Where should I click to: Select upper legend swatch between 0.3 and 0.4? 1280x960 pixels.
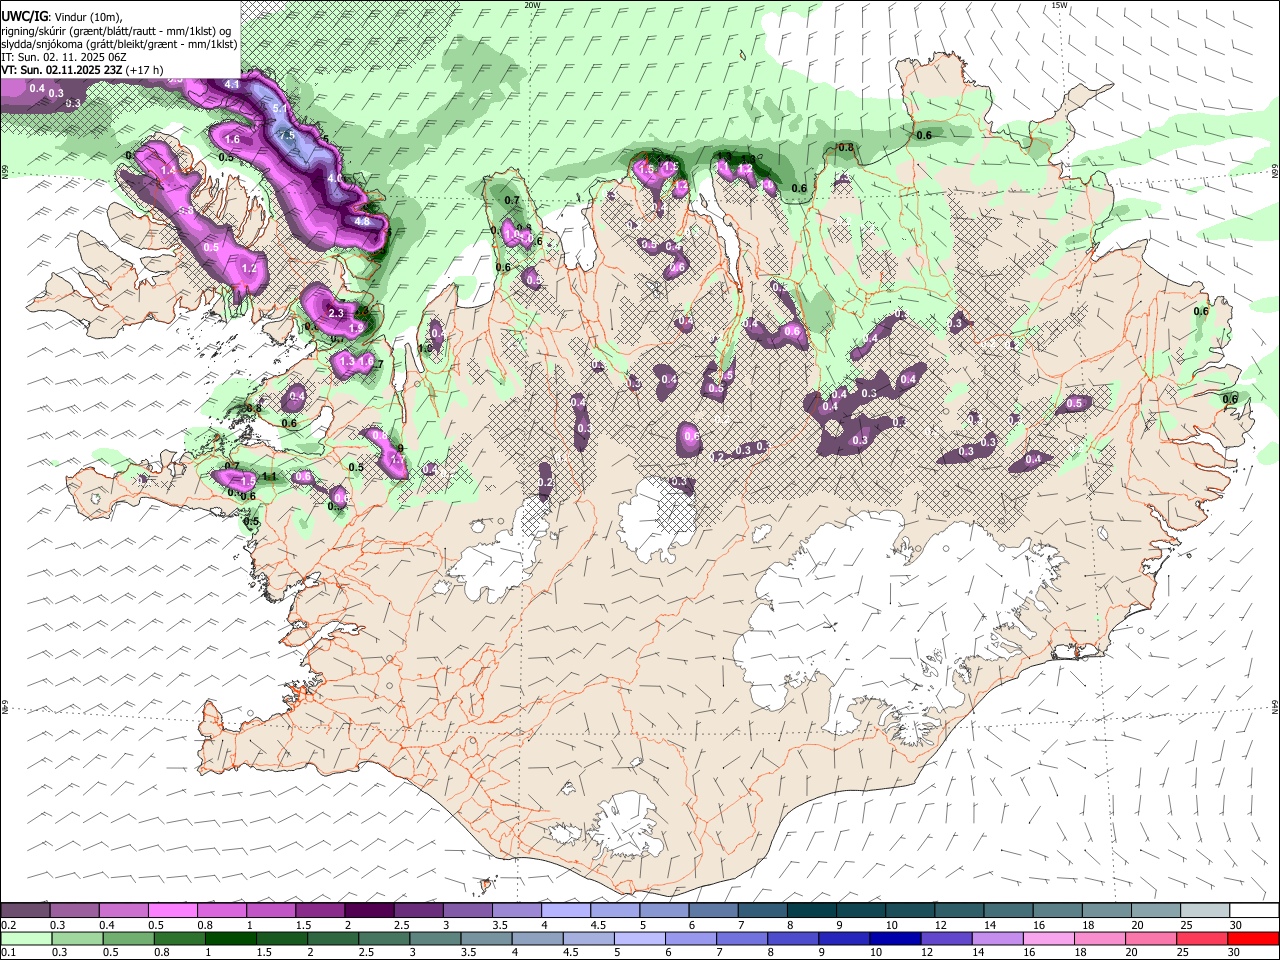coord(74,910)
